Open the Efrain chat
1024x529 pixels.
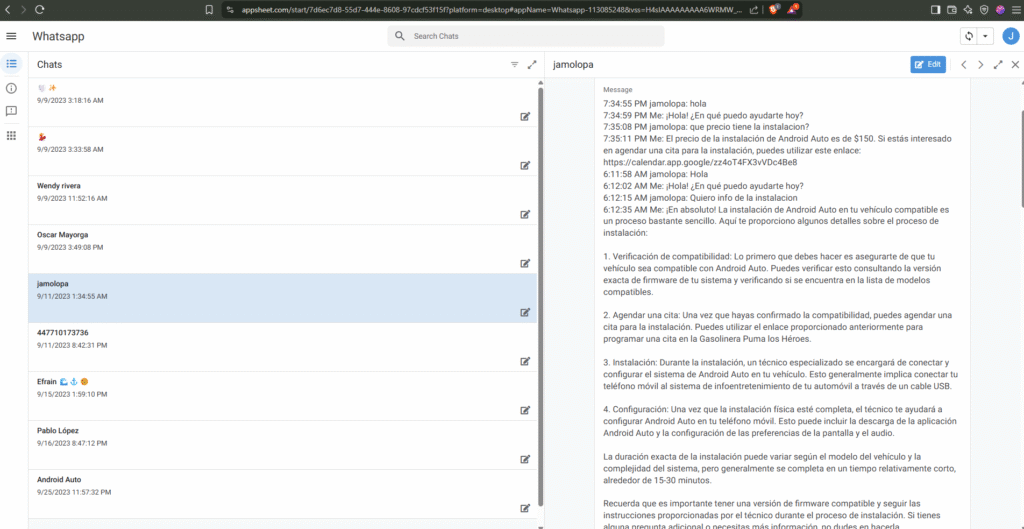tap(282, 396)
